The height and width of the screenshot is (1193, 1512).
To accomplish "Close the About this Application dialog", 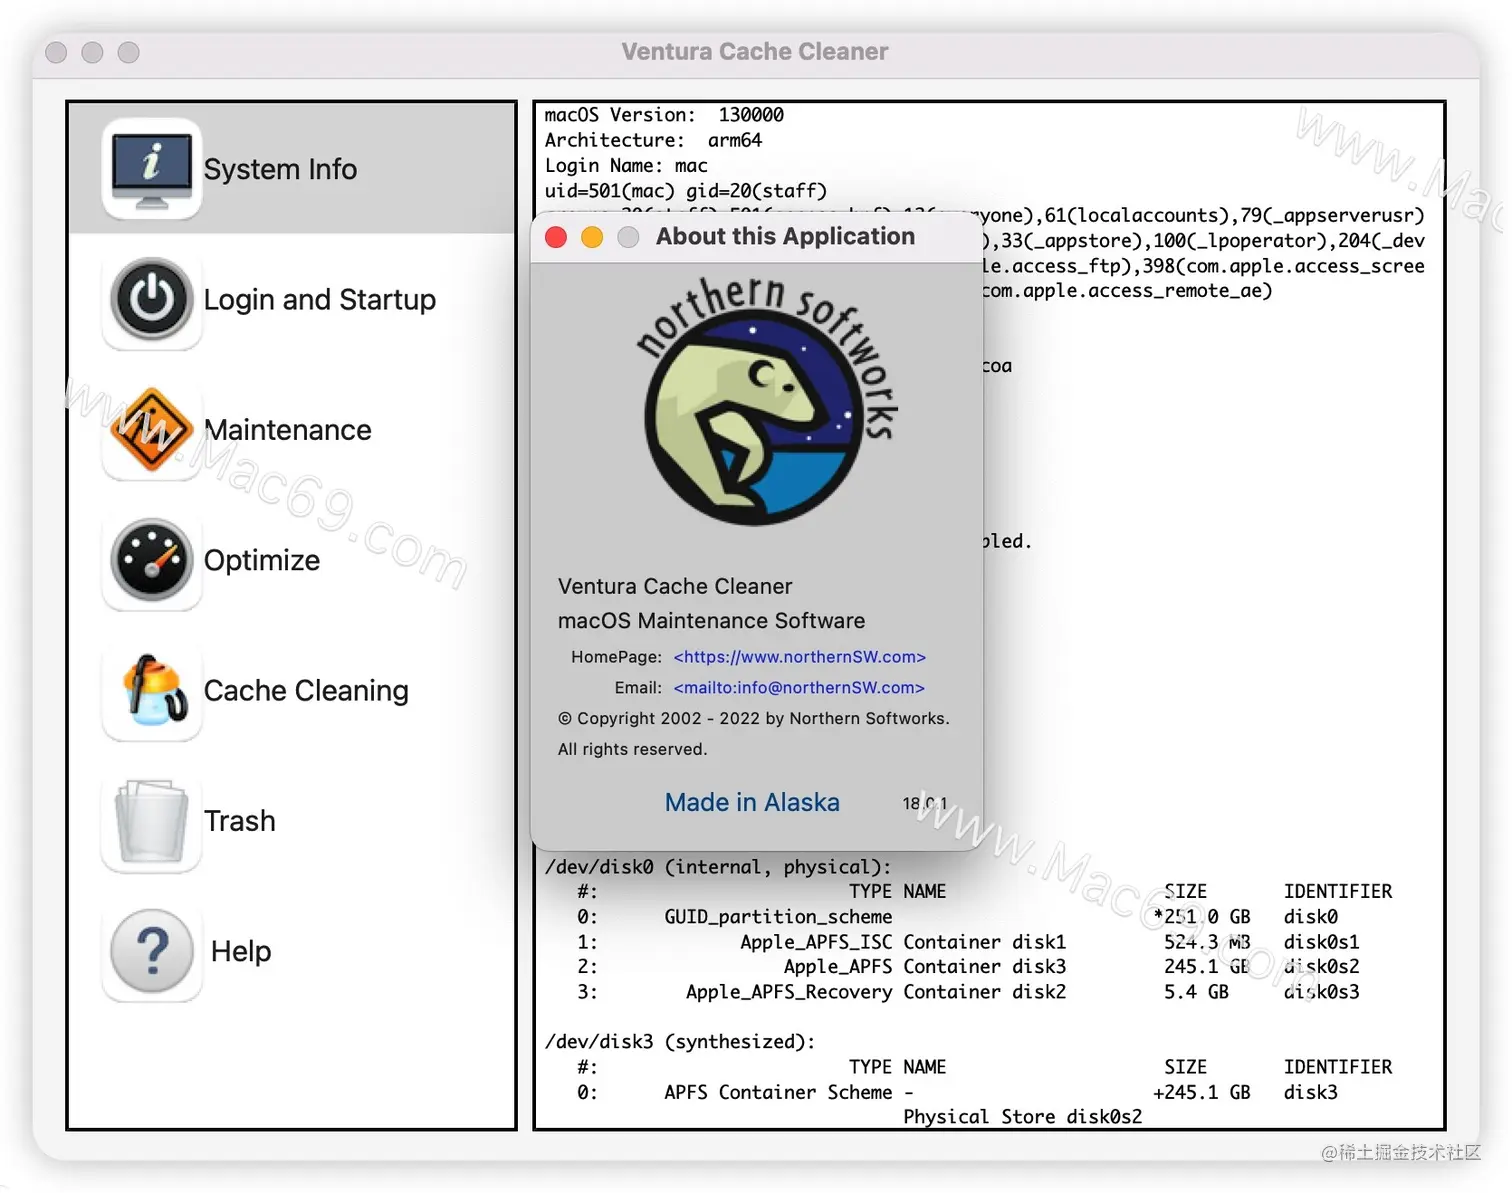I will pos(556,237).
